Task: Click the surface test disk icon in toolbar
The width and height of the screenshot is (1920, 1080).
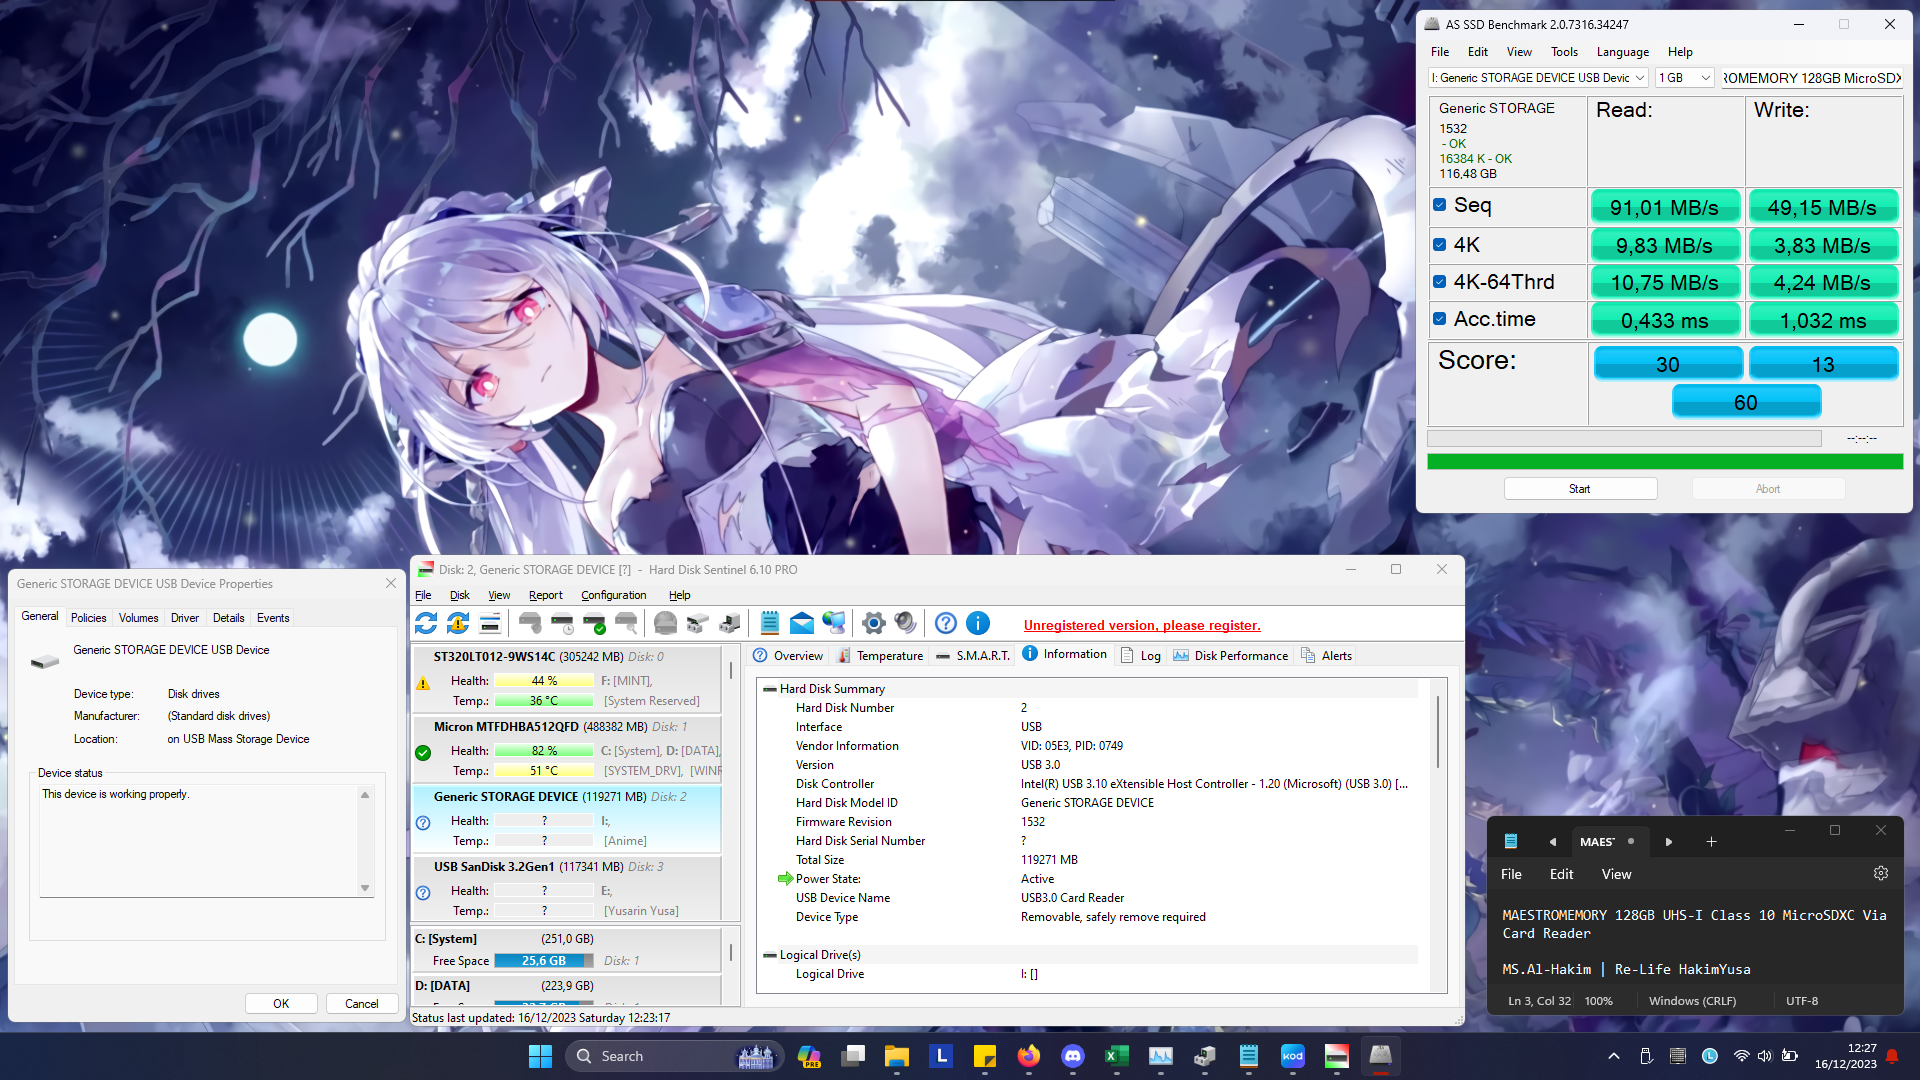Action: [666, 624]
